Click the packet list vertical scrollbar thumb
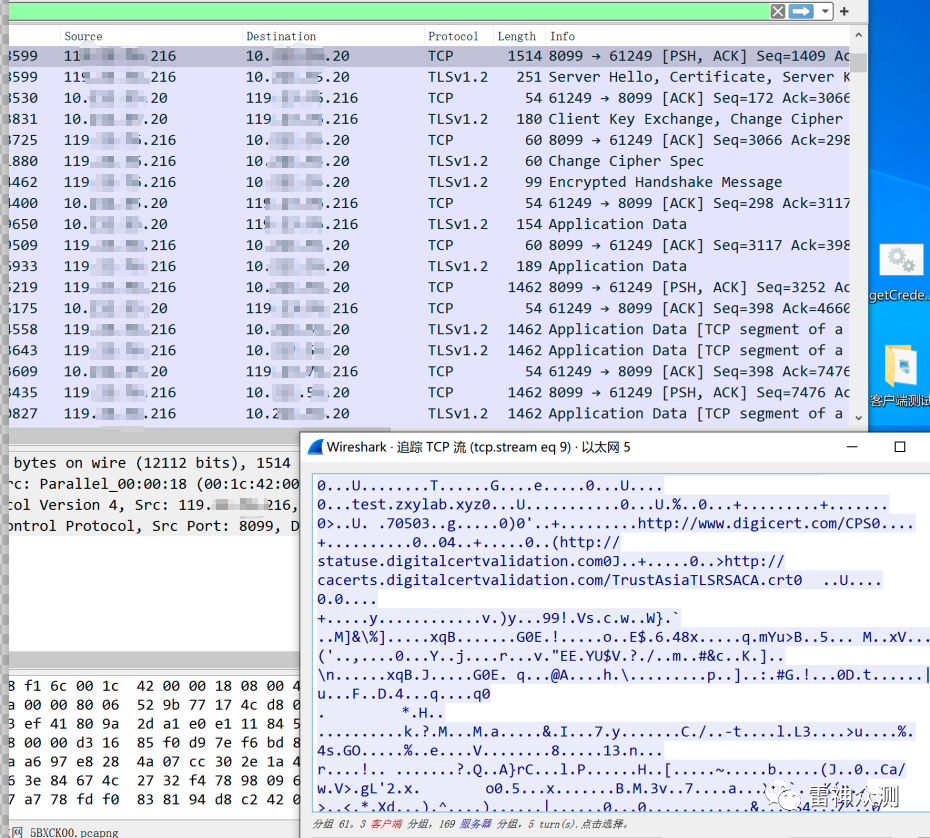The width and height of the screenshot is (930, 838). pos(858,61)
